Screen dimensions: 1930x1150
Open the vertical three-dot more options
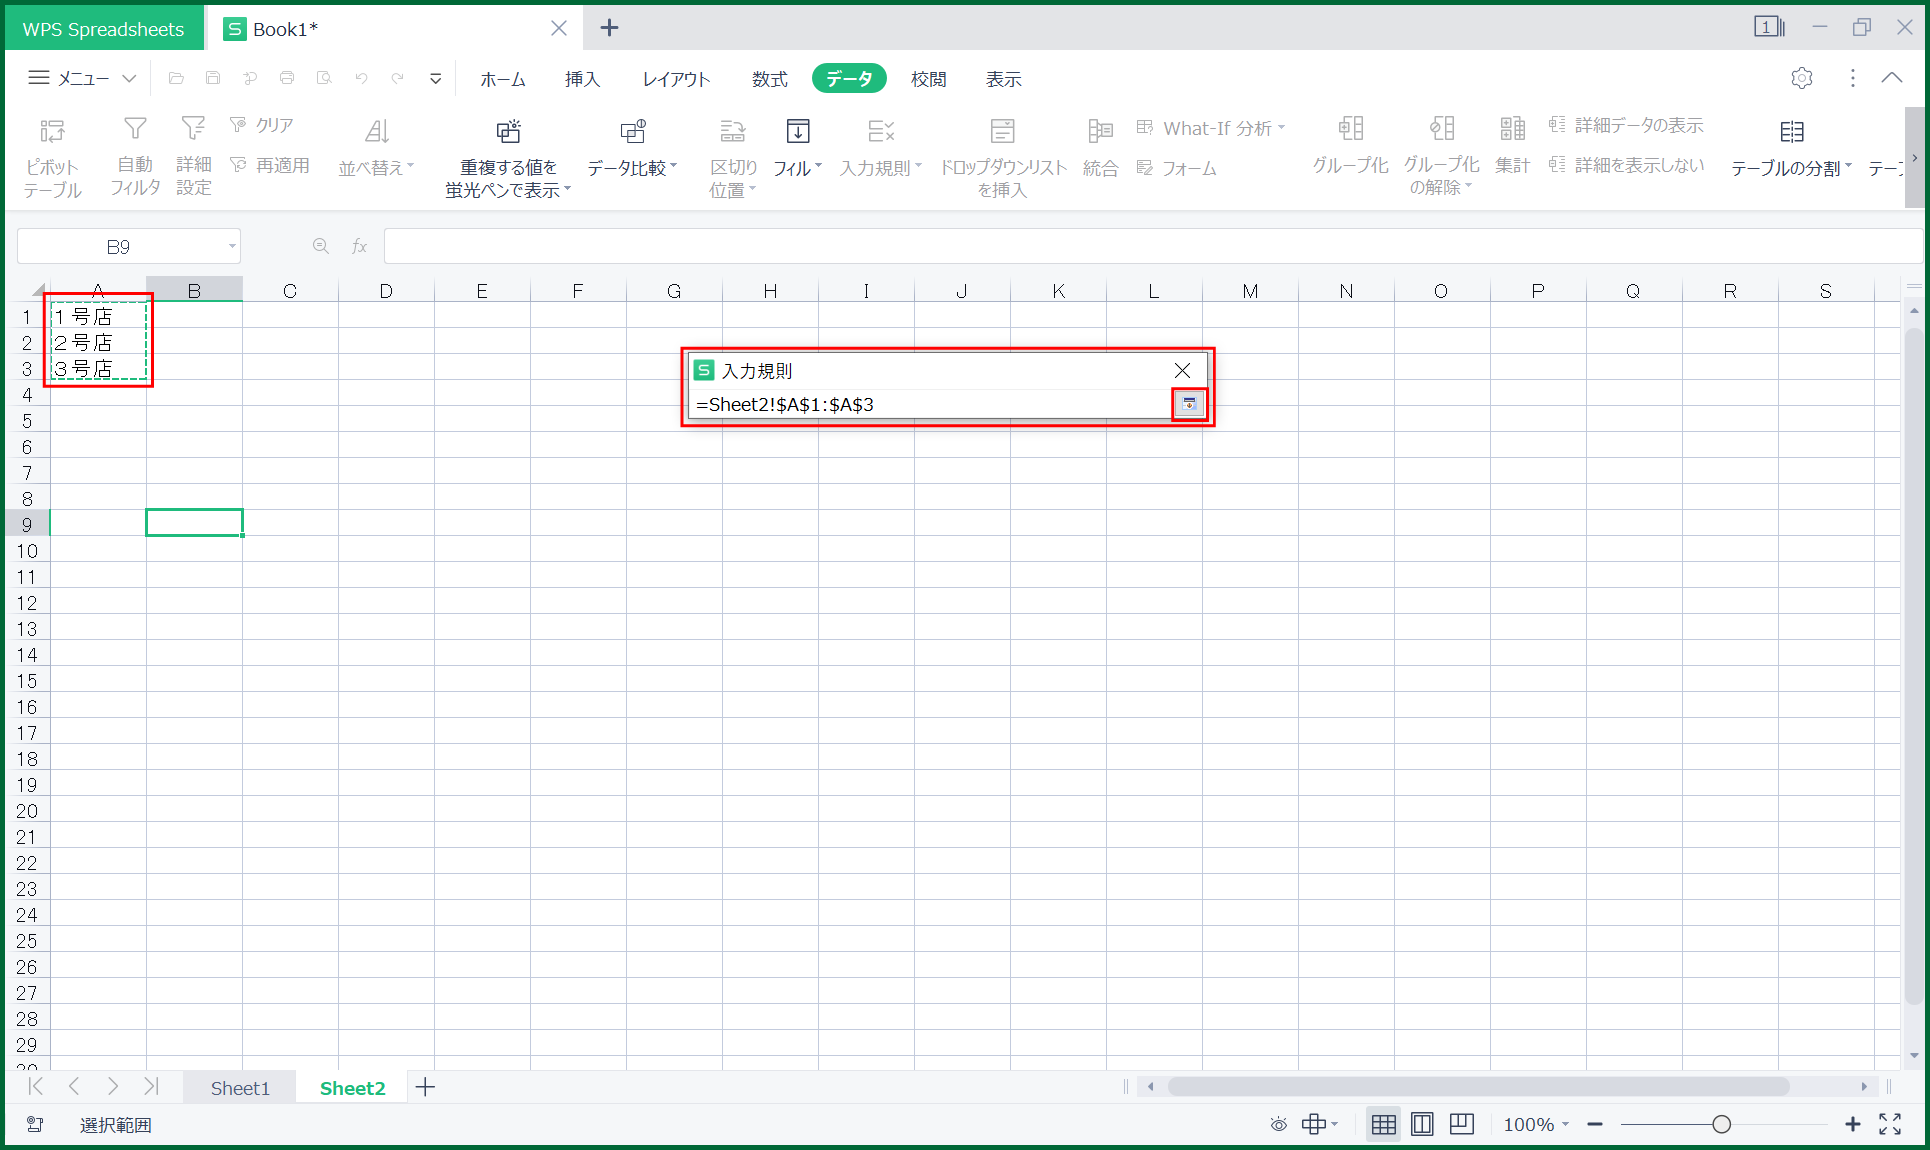tap(1852, 78)
